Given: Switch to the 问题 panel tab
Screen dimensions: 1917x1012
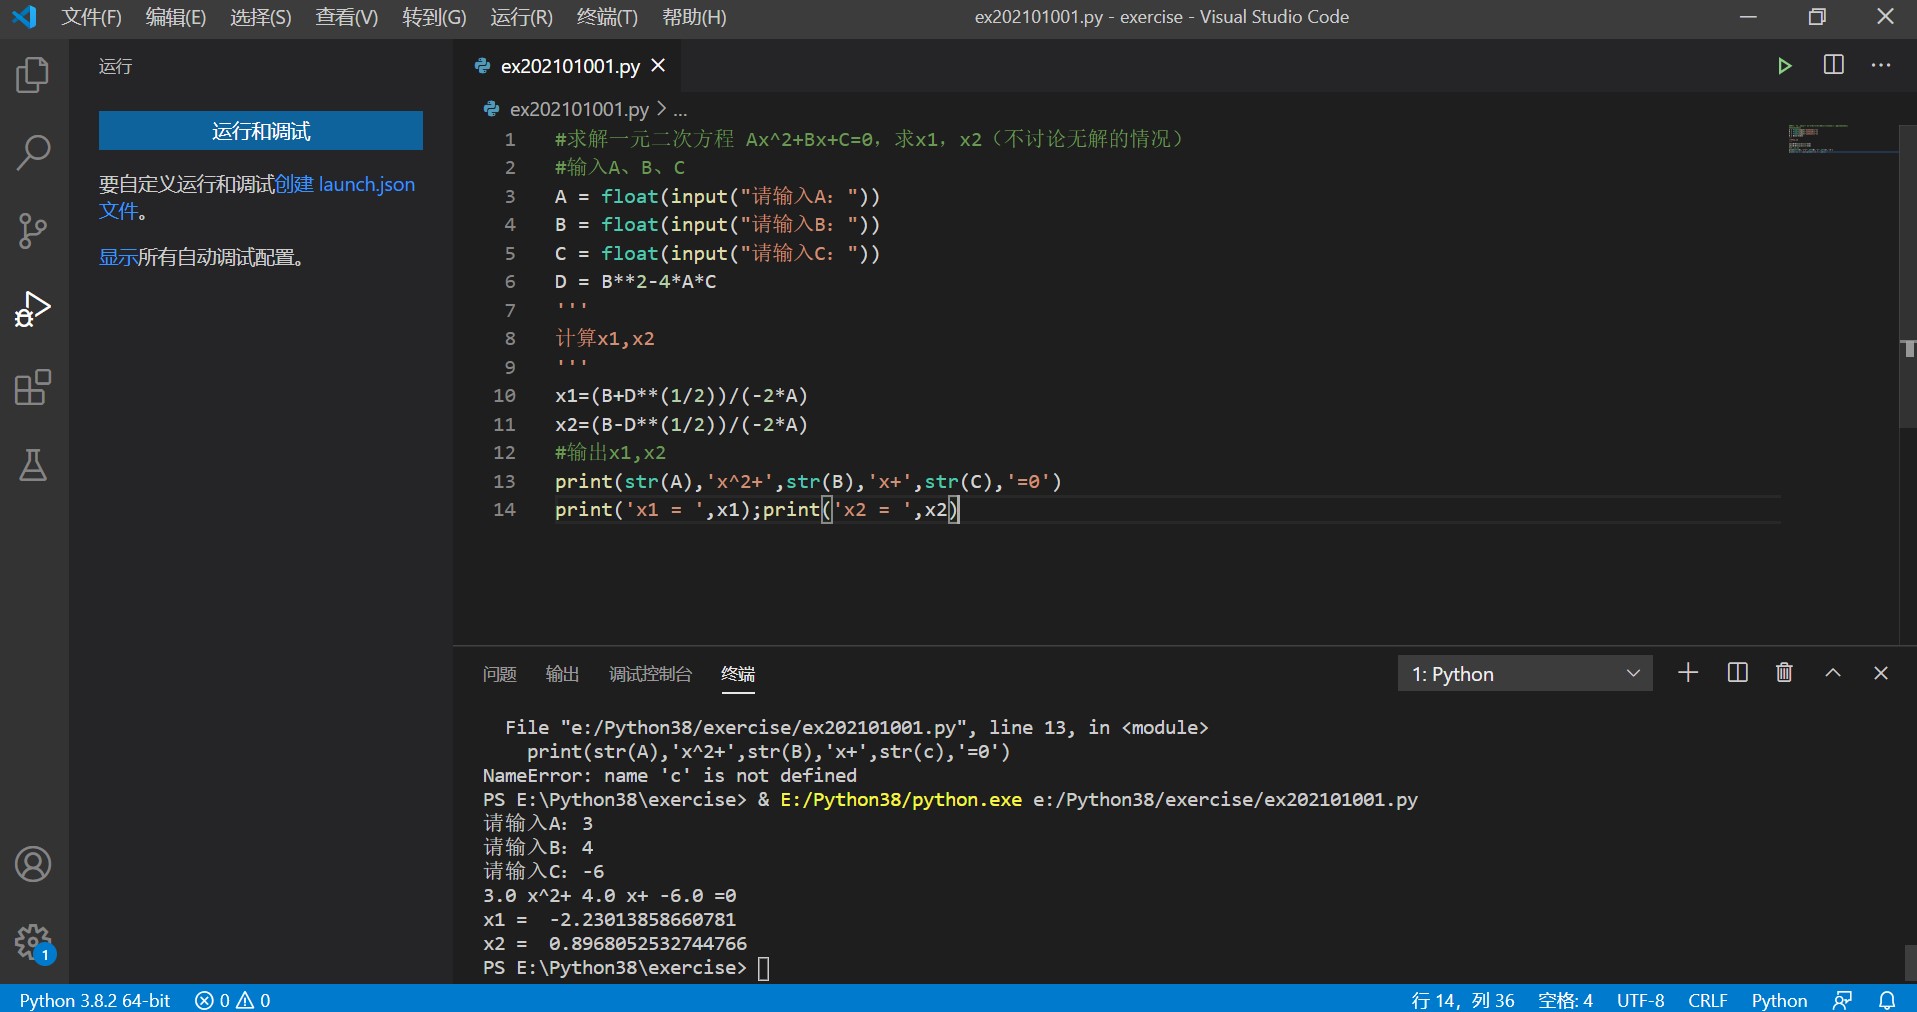Looking at the screenshot, I should [499, 674].
